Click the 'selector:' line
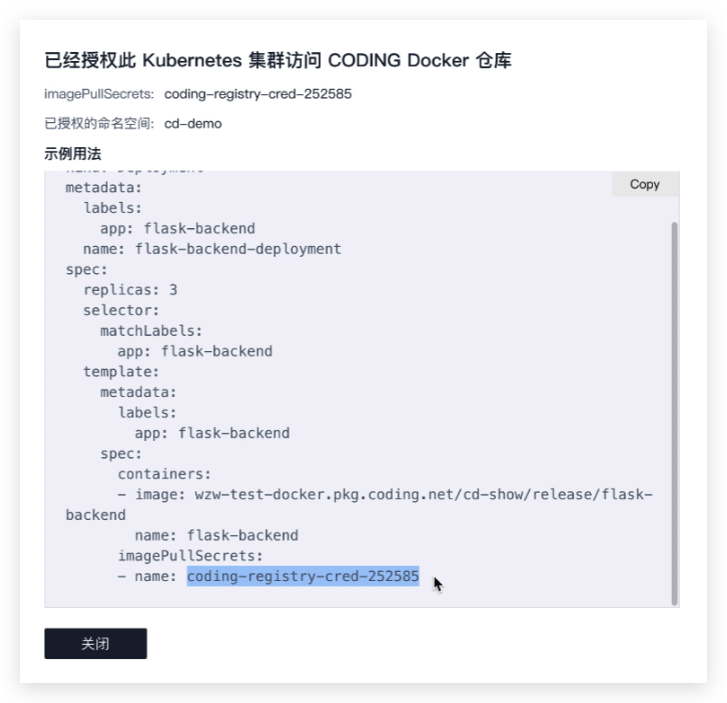The image size is (727, 703). pos(121,310)
